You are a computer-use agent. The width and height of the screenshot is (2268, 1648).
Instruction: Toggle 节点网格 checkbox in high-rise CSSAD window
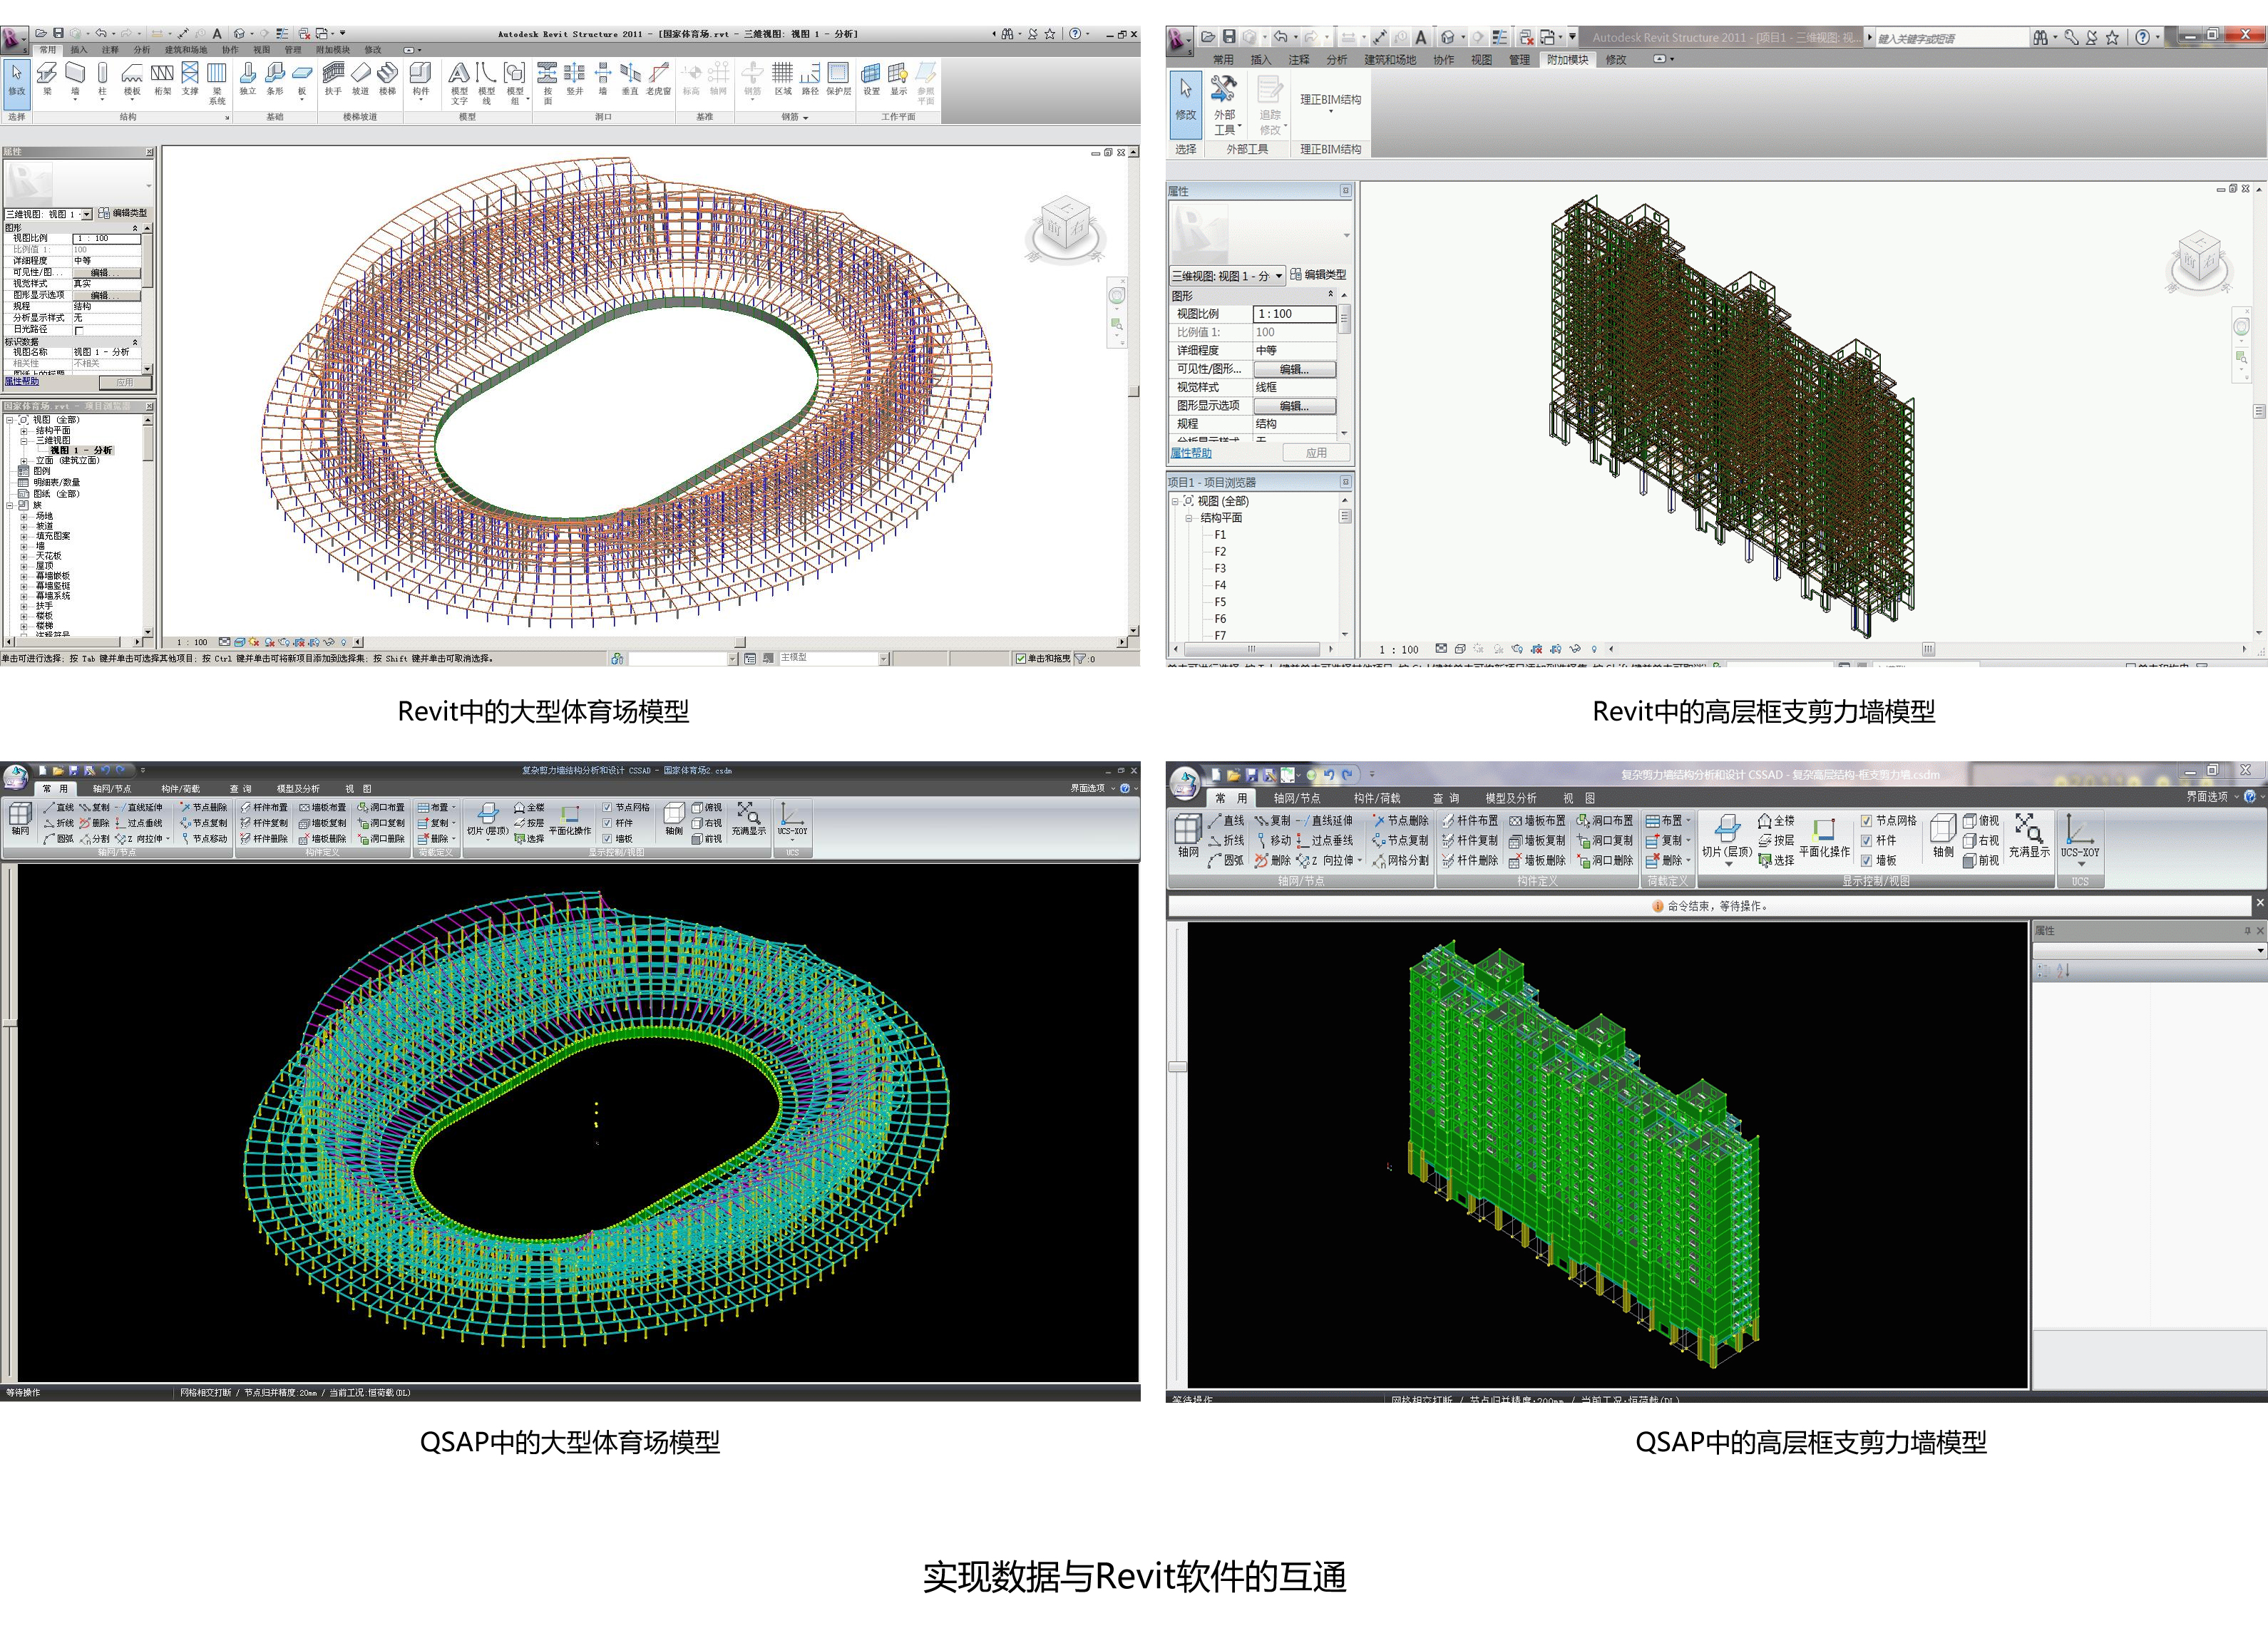[x=1866, y=821]
